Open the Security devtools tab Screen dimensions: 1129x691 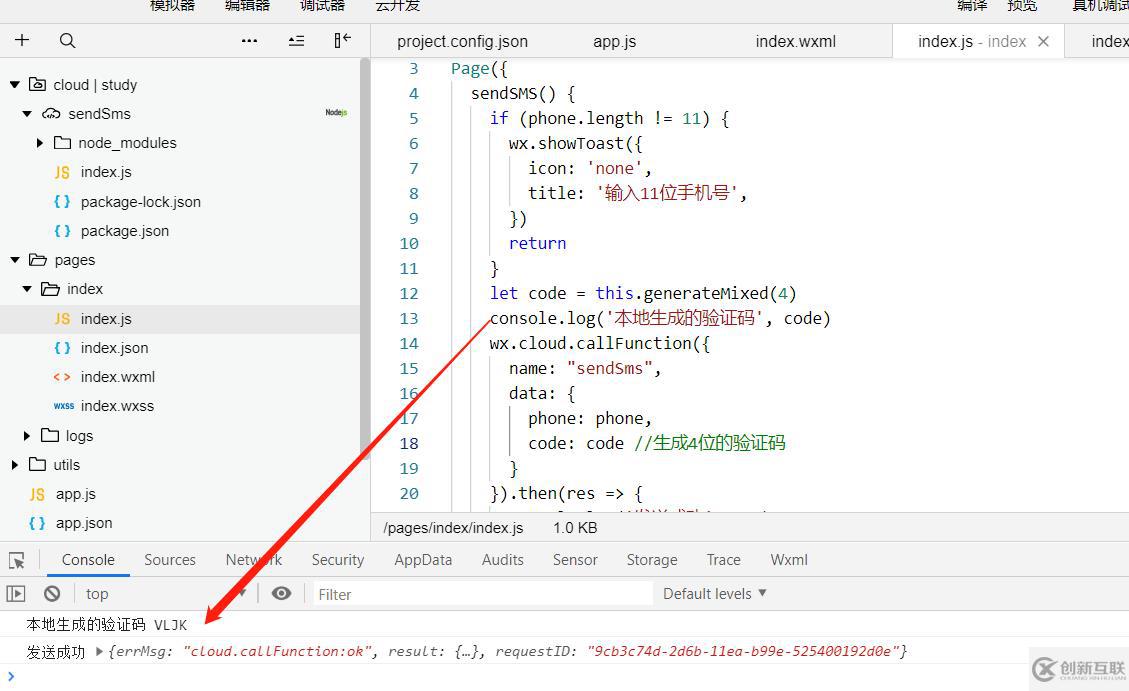point(338,560)
